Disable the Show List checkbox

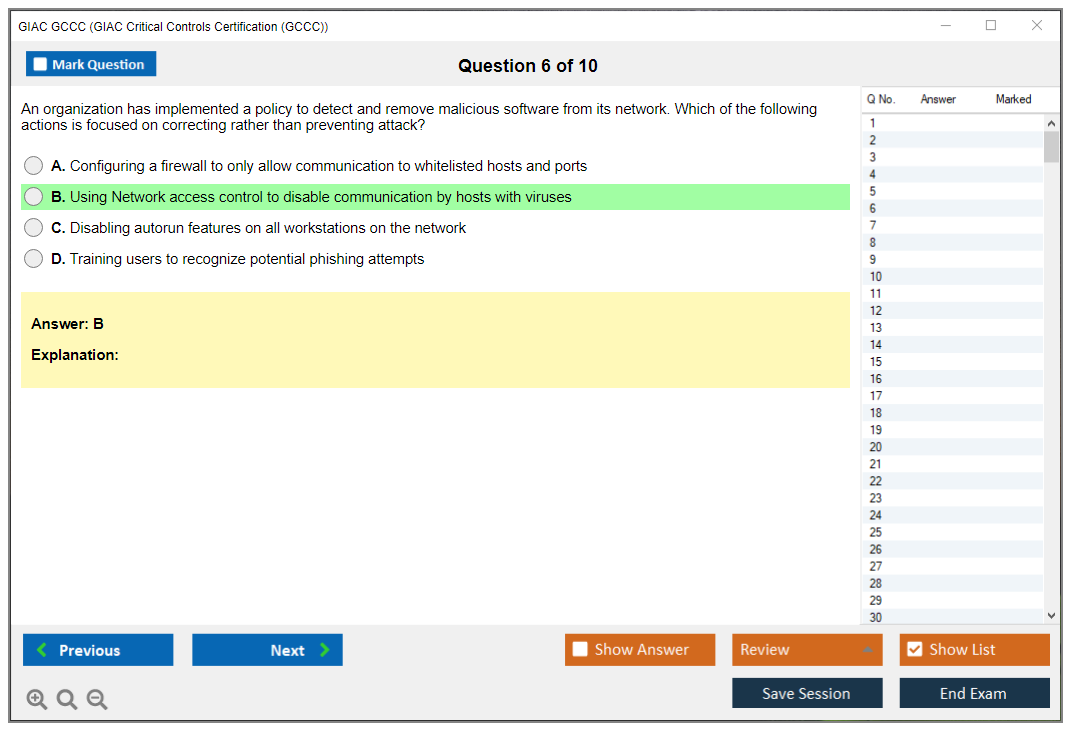click(x=914, y=649)
